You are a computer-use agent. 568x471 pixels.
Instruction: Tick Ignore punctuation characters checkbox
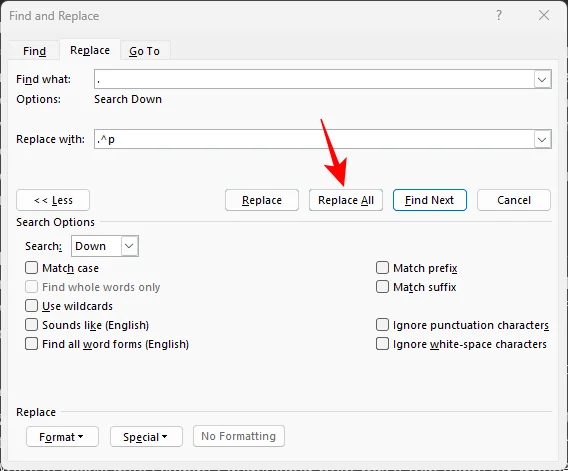(382, 325)
